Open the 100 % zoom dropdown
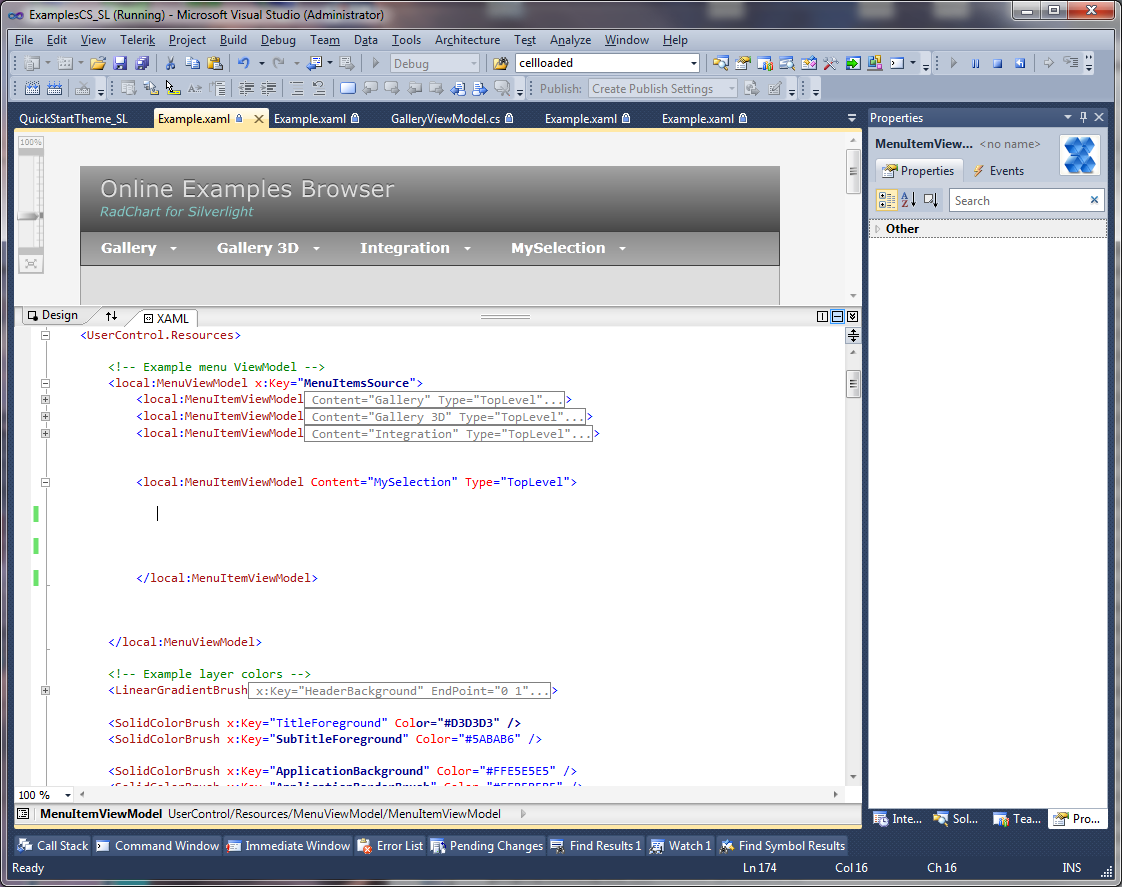 tap(68, 795)
